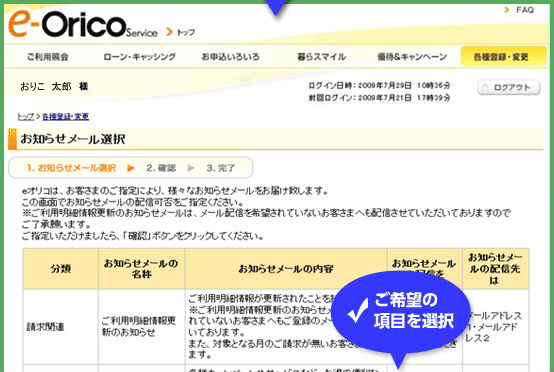
Task: Click the お知らせメールの配信先は column header
Action: point(495,269)
